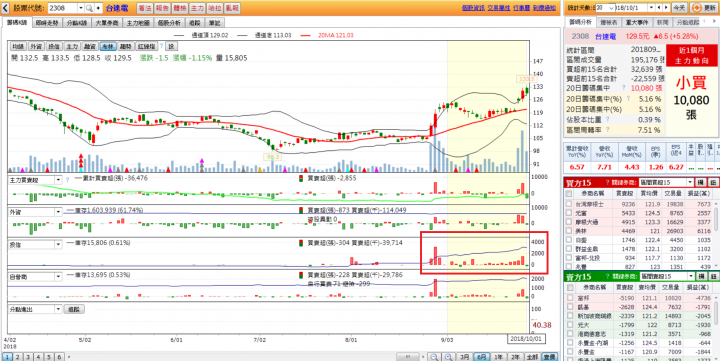Open the 大單券商 tab
This screenshot has height=361, width=720.
click(107, 23)
